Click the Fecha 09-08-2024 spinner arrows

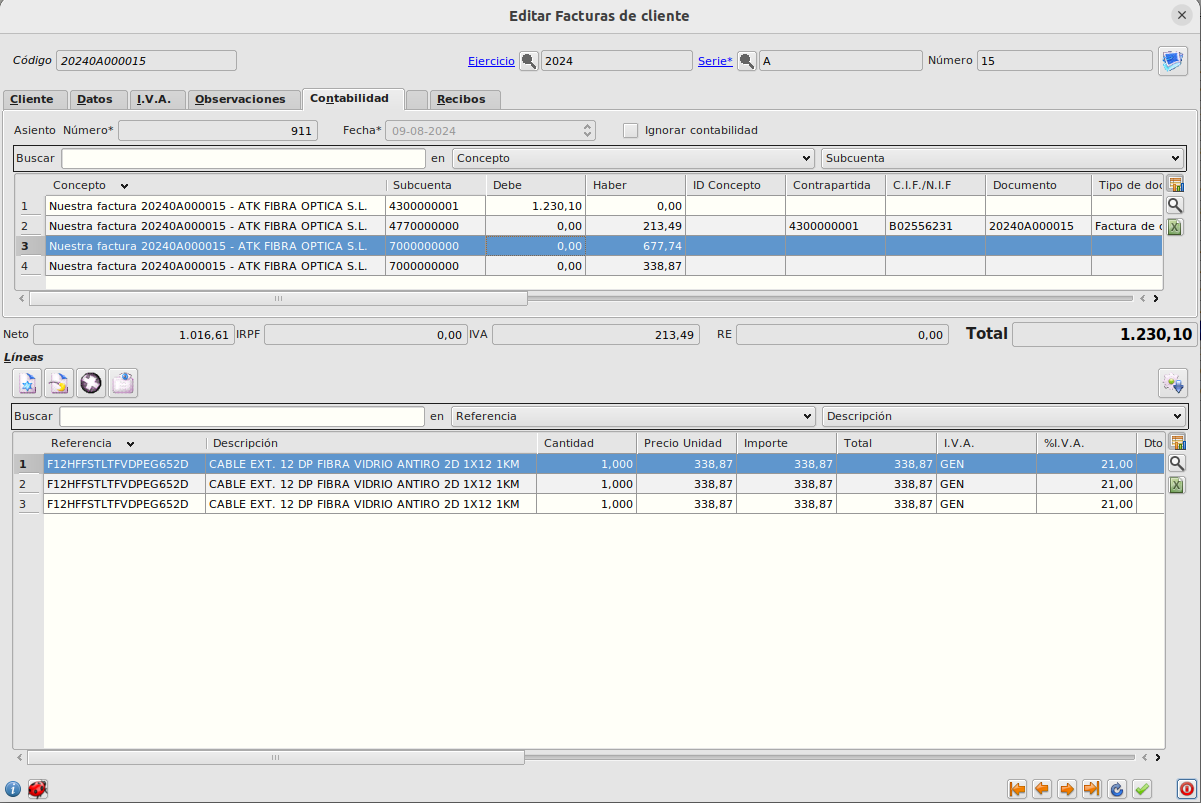tap(588, 130)
